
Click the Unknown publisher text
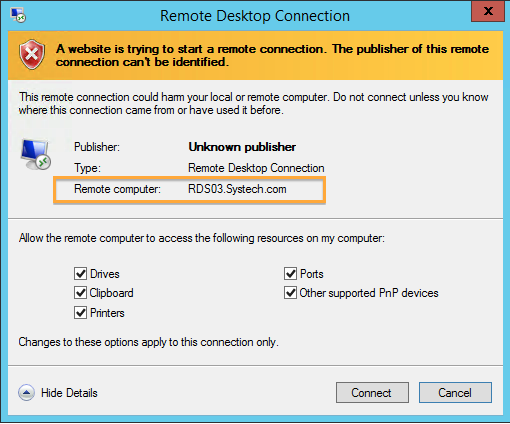pyautogui.click(x=242, y=147)
